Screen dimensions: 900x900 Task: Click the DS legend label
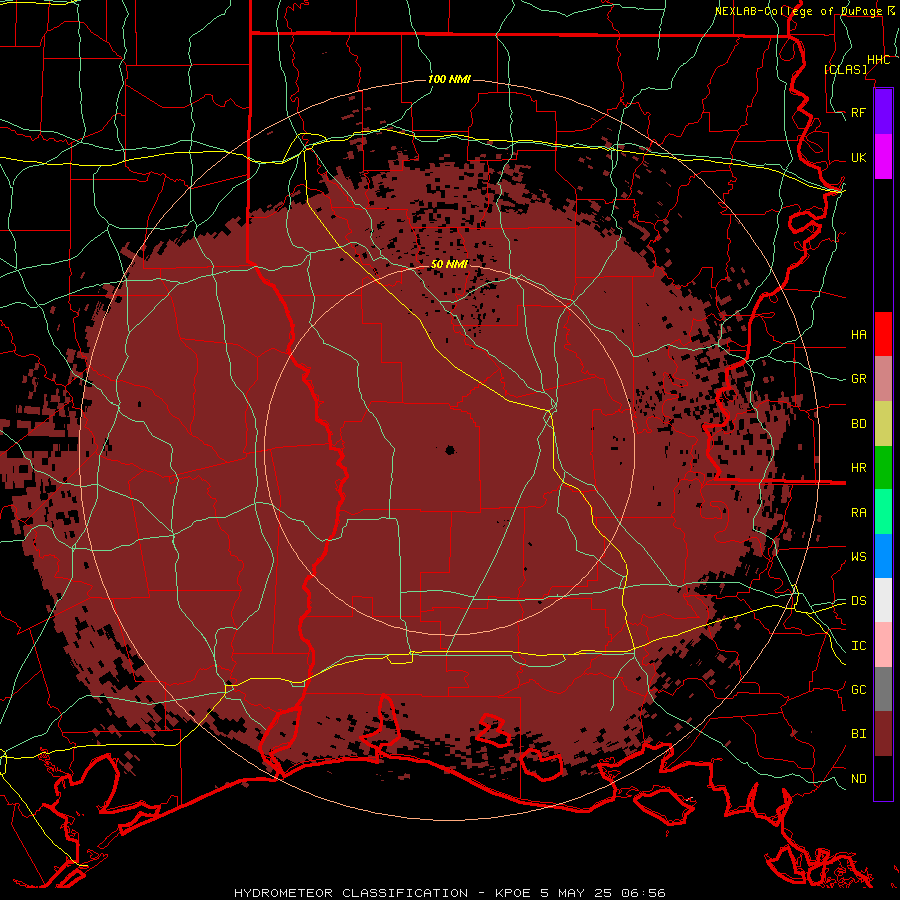click(859, 601)
